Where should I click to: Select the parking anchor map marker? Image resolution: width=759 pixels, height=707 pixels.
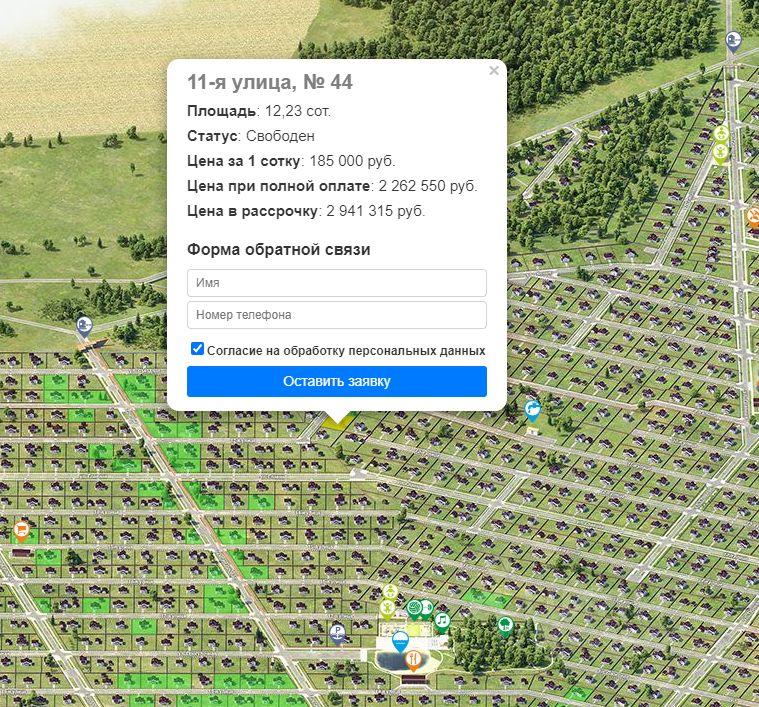337,633
